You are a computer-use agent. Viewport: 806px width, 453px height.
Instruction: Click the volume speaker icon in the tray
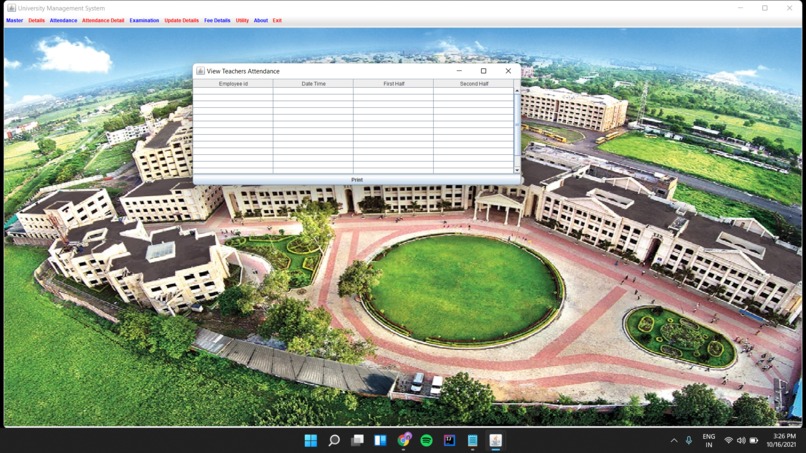pyautogui.click(x=741, y=441)
